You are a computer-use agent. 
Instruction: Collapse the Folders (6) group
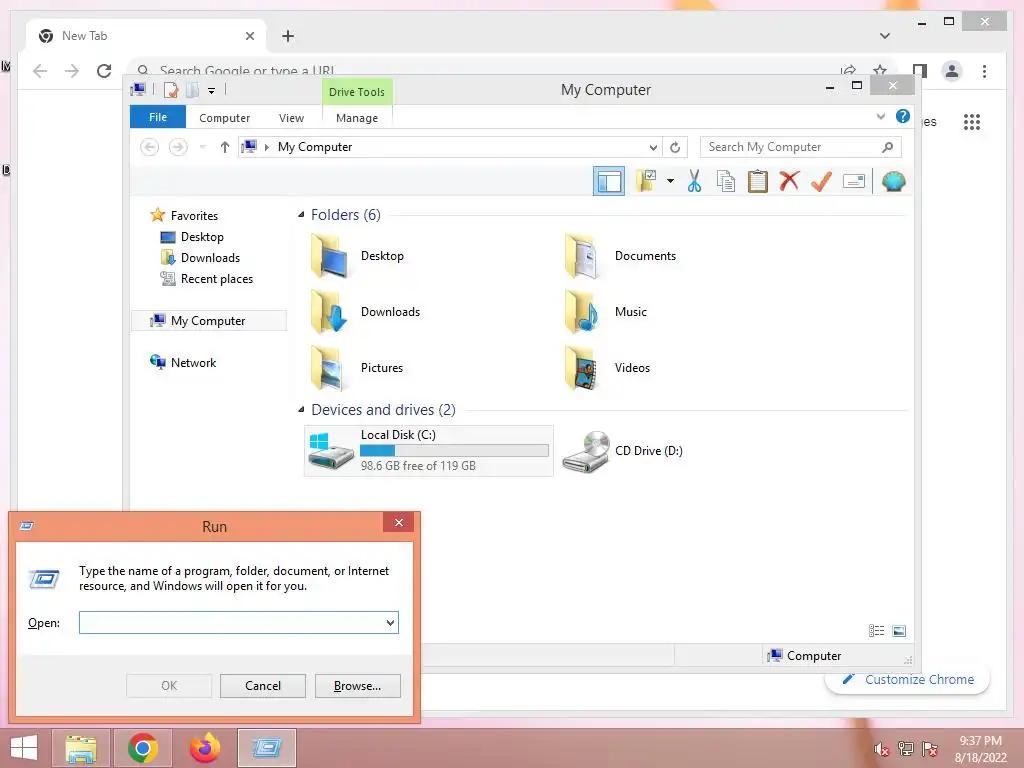pyautogui.click(x=301, y=214)
